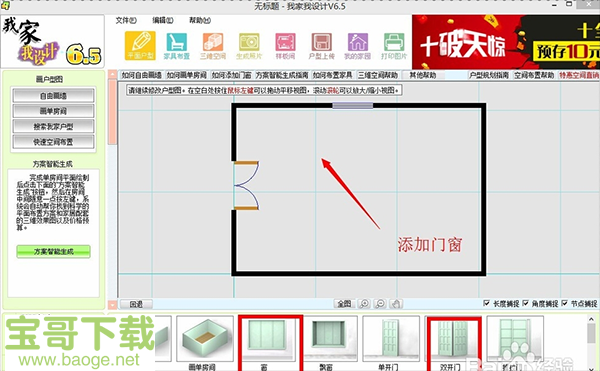Open the 我的家园 home icon
The image size is (600, 371).
click(x=357, y=46)
